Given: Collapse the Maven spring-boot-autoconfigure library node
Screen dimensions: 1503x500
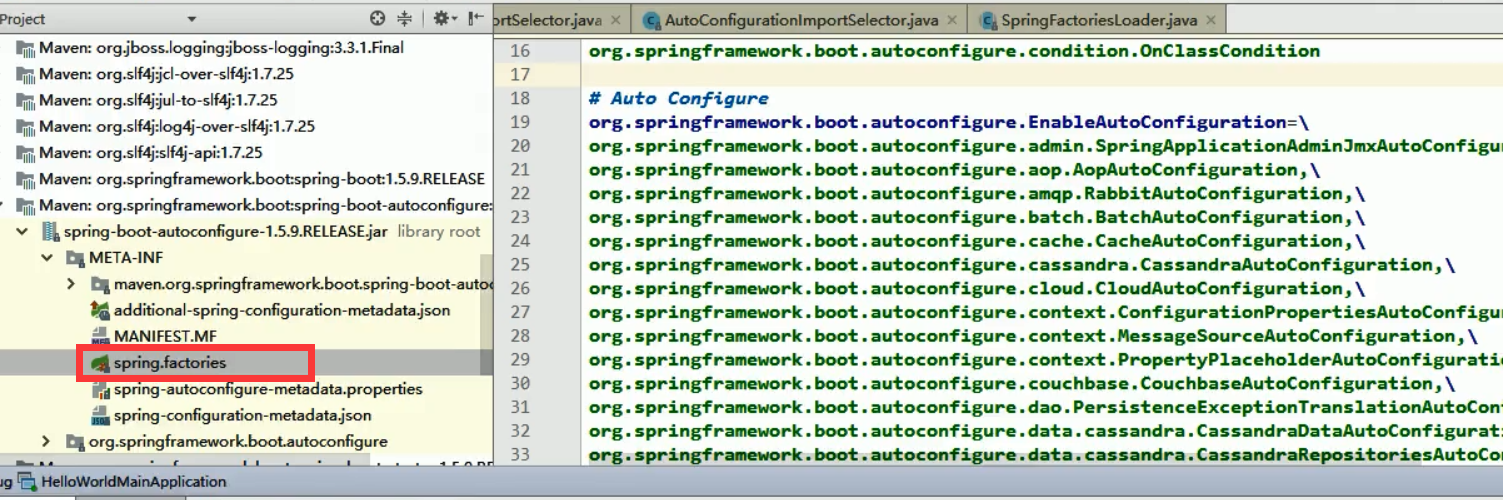Looking at the screenshot, I should point(3,205).
